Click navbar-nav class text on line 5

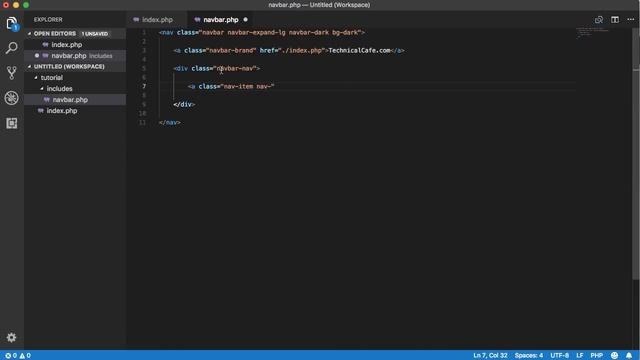pos(235,69)
